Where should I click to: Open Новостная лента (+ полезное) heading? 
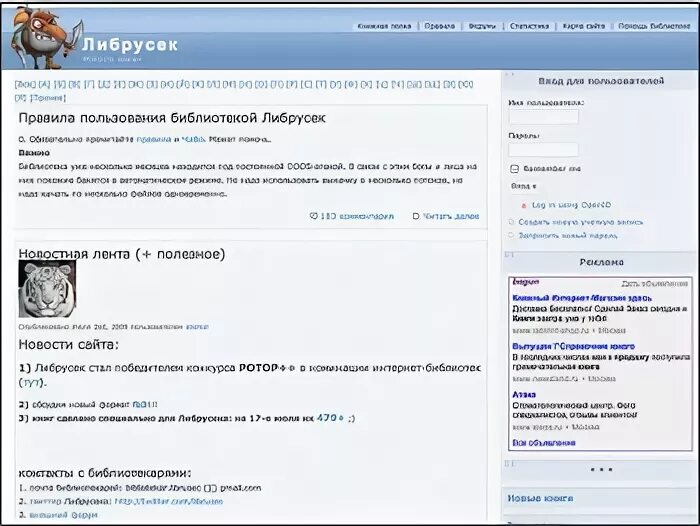[x=122, y=254]
